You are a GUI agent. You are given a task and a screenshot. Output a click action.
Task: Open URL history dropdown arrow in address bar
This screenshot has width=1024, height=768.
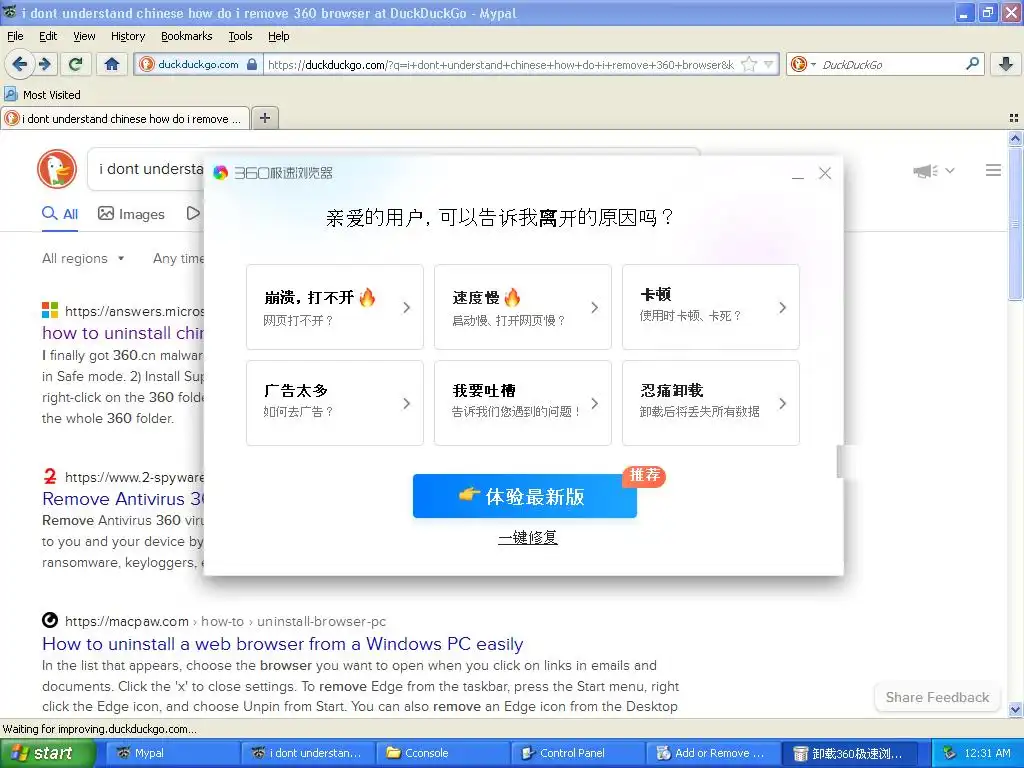(x=769, y=64)
